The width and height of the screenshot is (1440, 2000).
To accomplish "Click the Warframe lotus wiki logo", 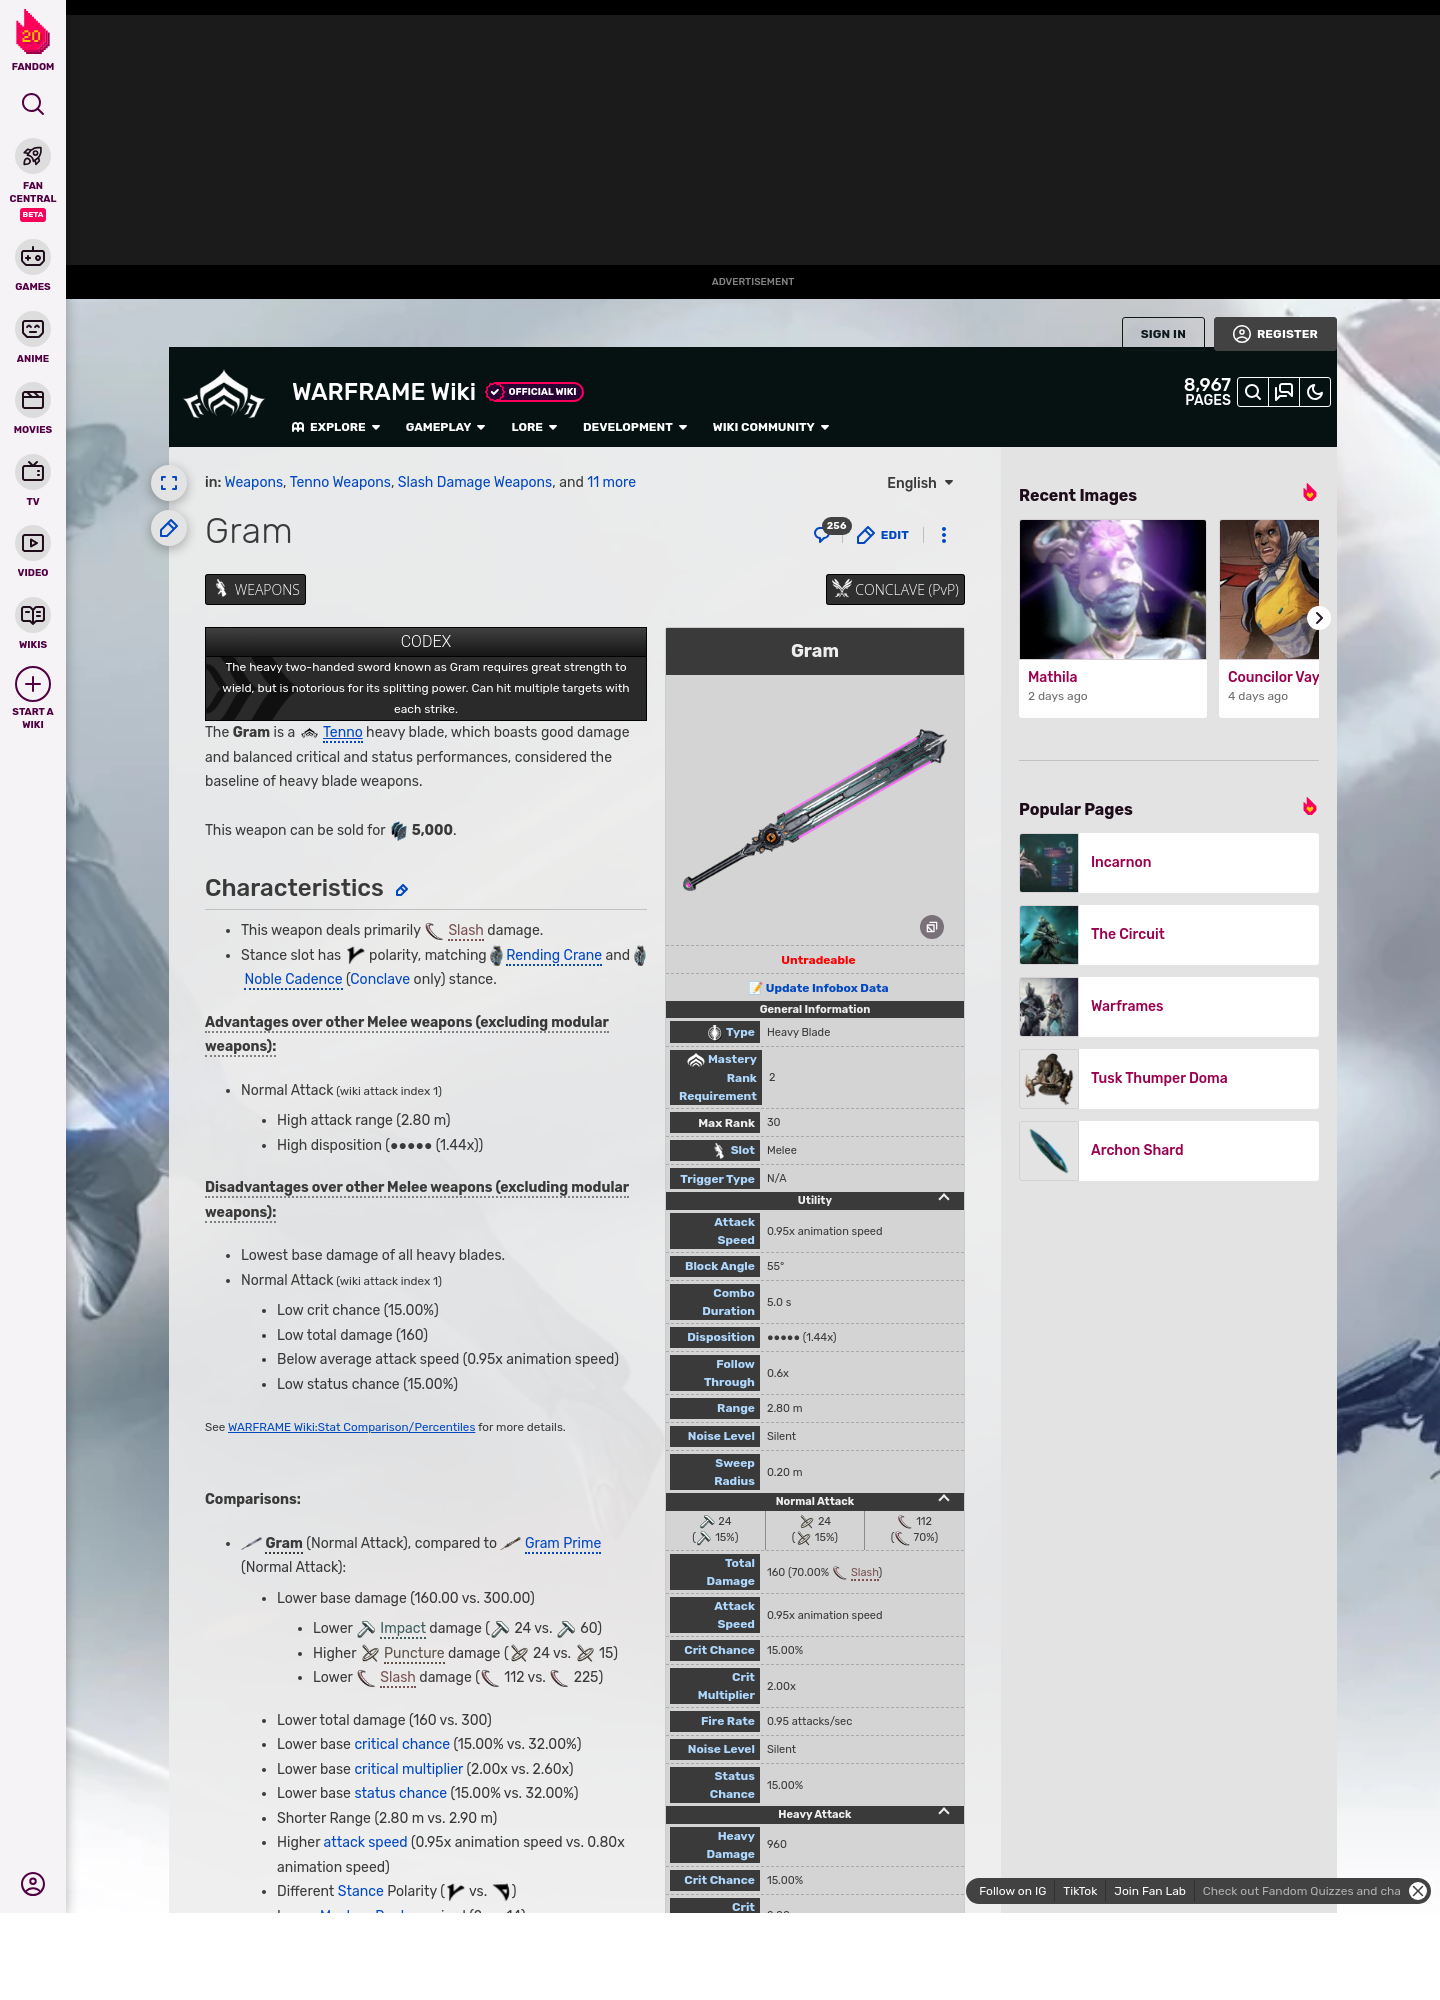I will tap(225, 396).
